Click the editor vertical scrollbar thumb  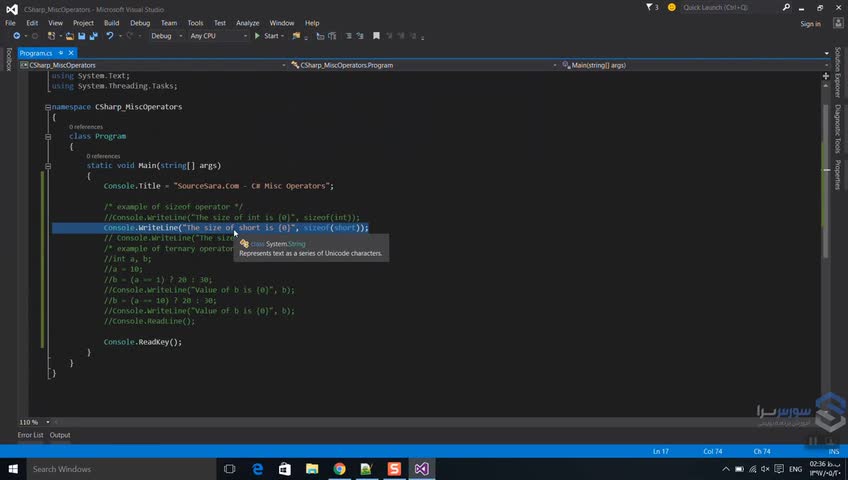point(826,181)
